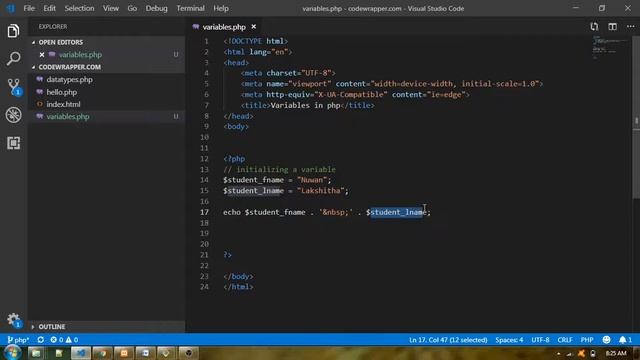Click the line and column indicator
Image resolution: width=640 pixels, height=360 pixels.
(448, 340)
